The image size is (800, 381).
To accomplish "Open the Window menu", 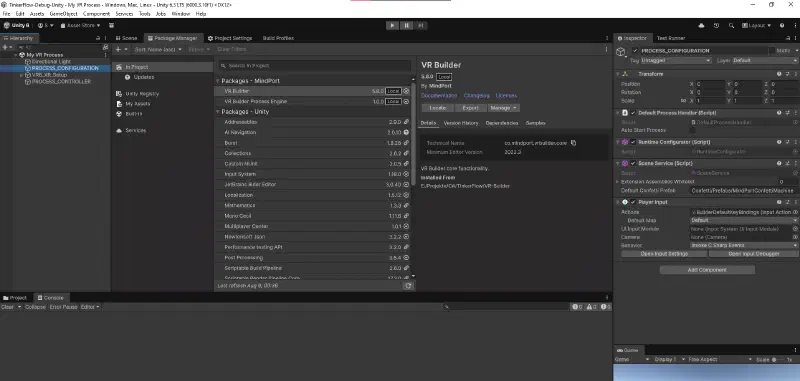I will click(181, 14).
